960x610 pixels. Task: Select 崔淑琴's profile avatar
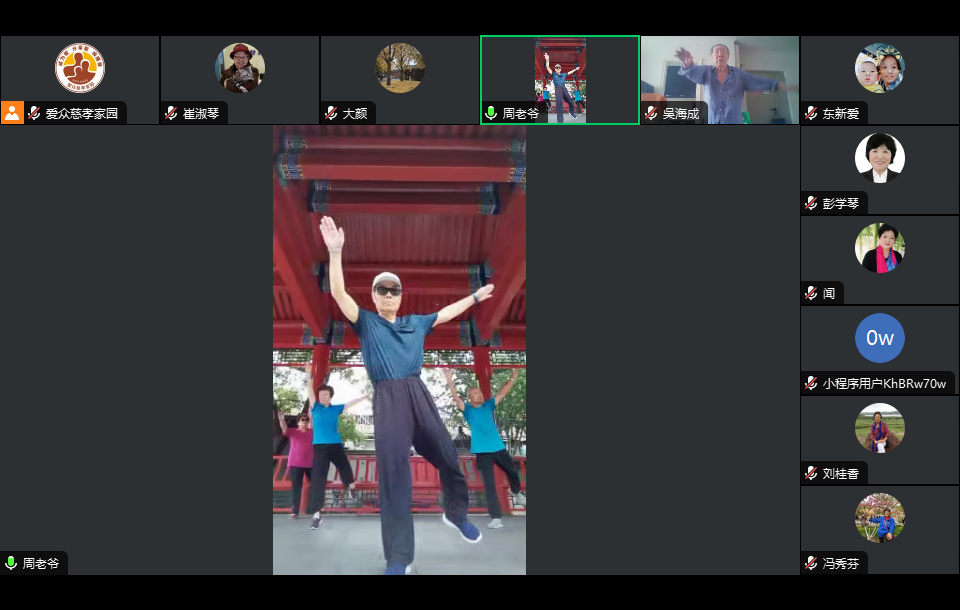pyautogui.click(x=240, y=68)
